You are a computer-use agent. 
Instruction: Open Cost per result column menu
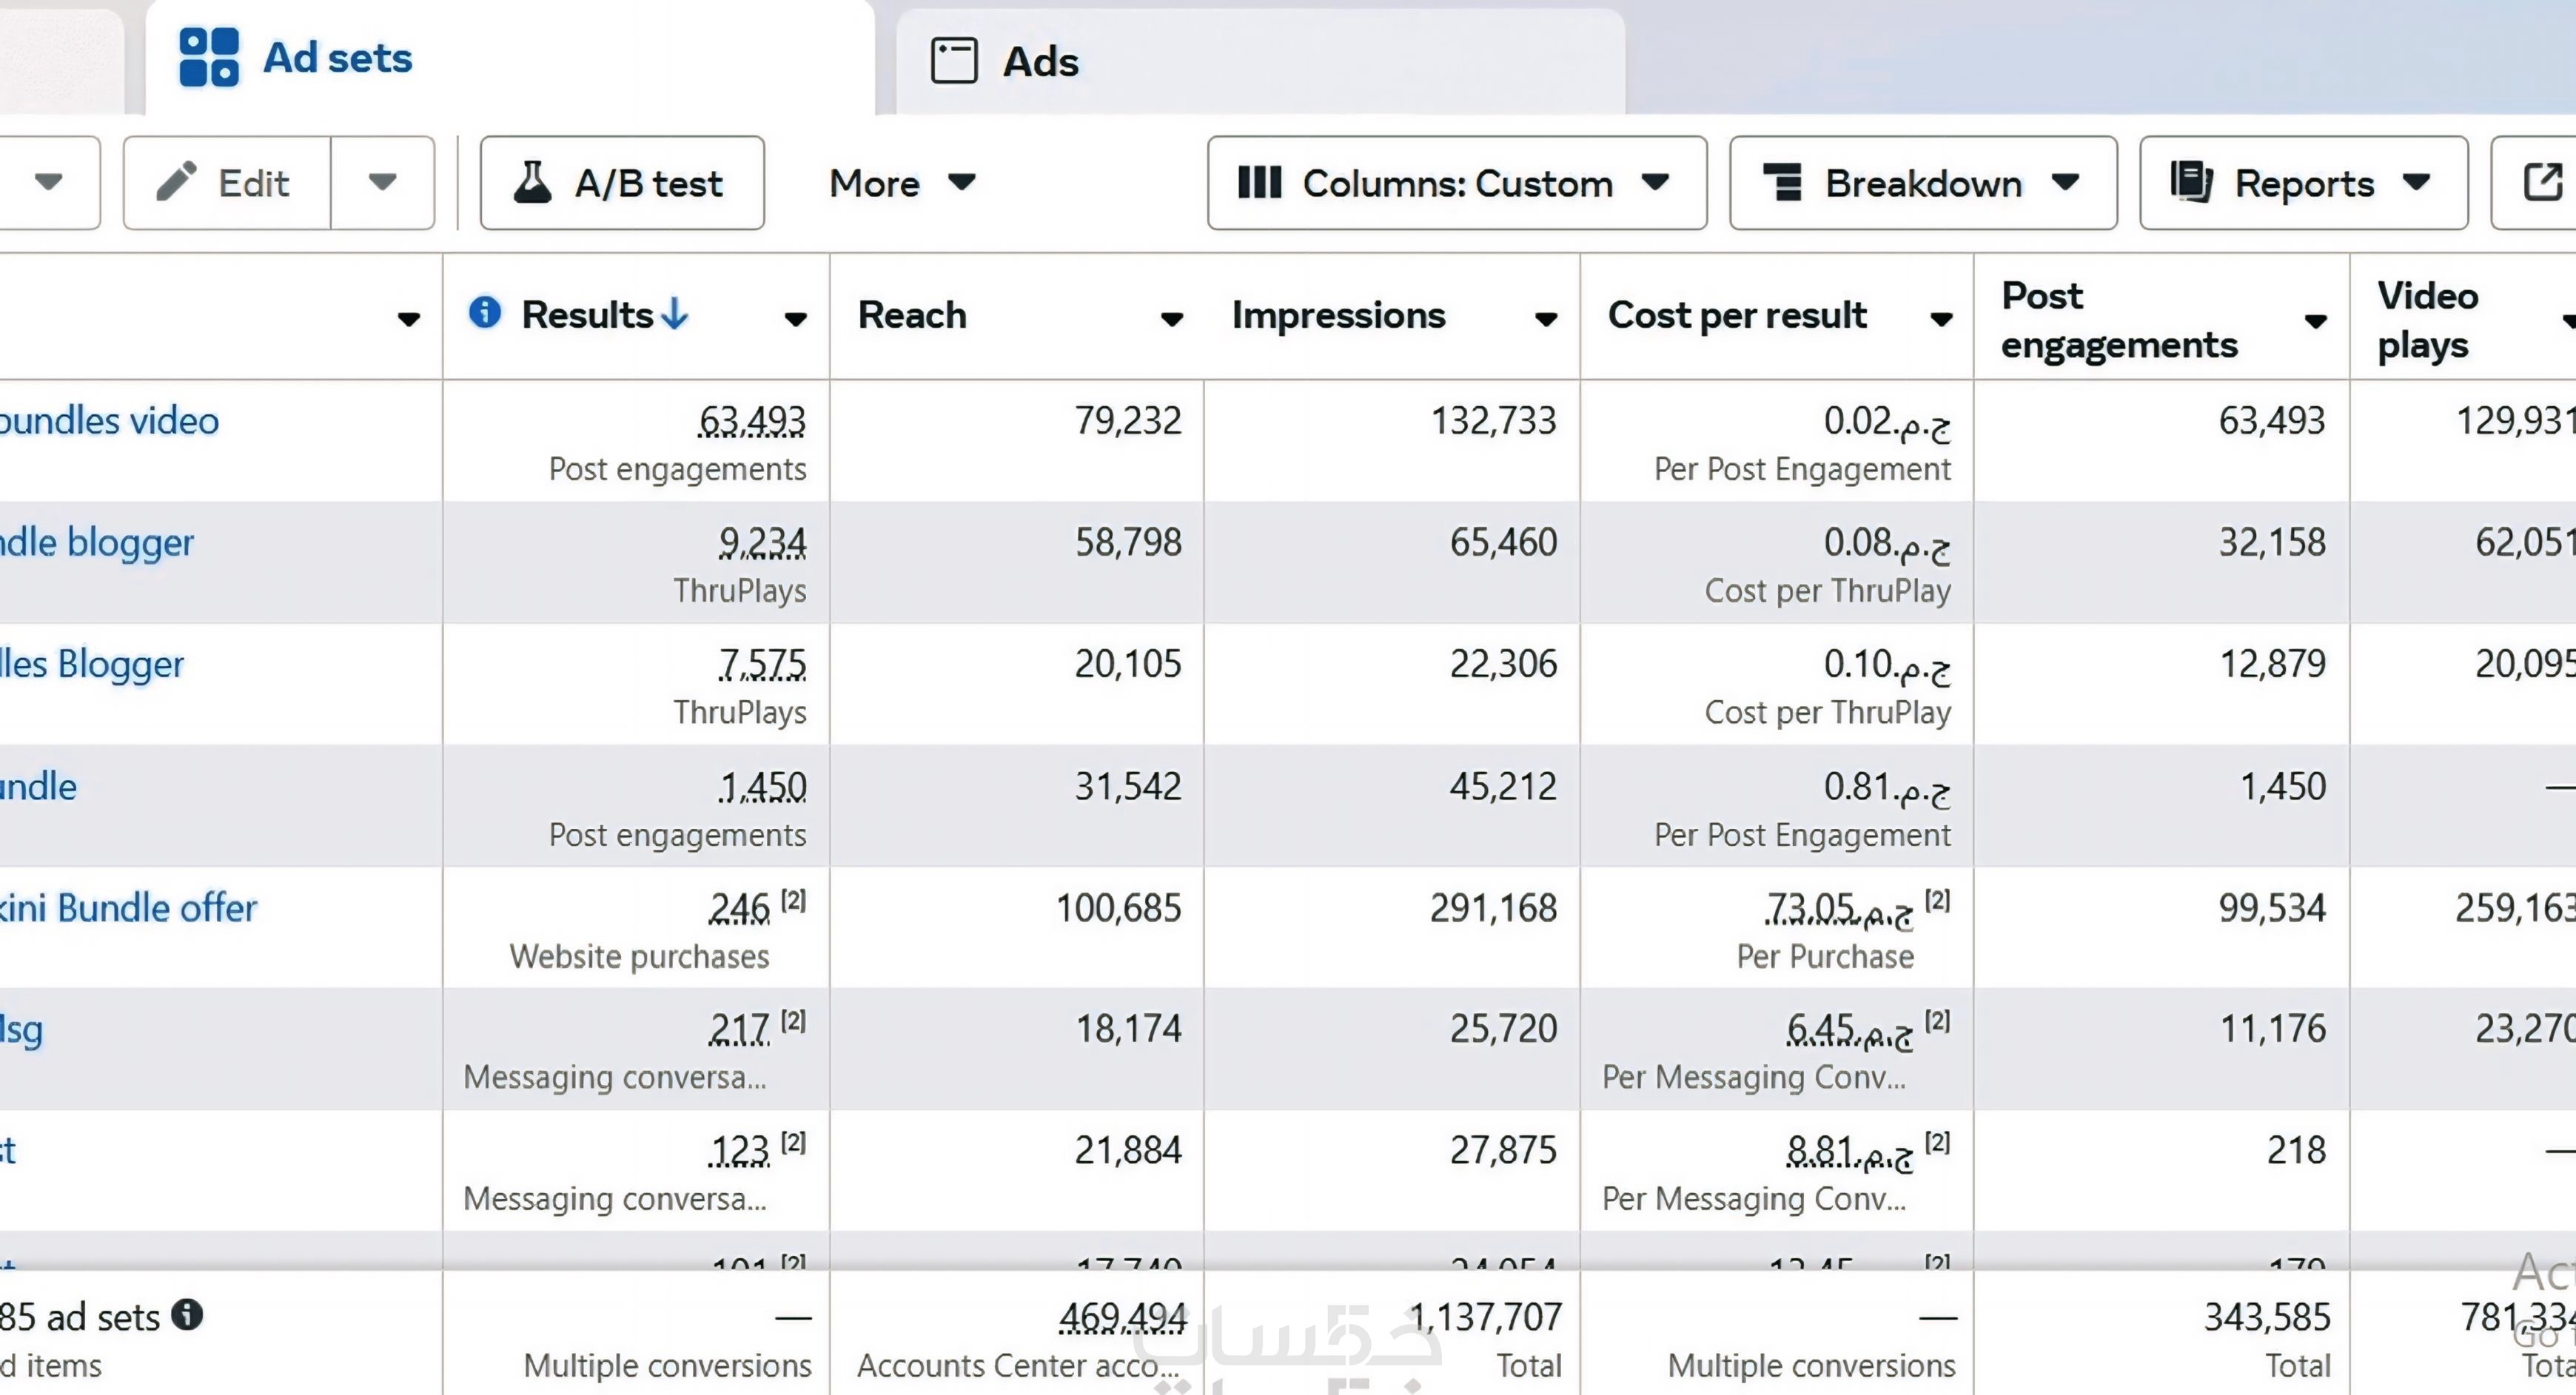1941,319
